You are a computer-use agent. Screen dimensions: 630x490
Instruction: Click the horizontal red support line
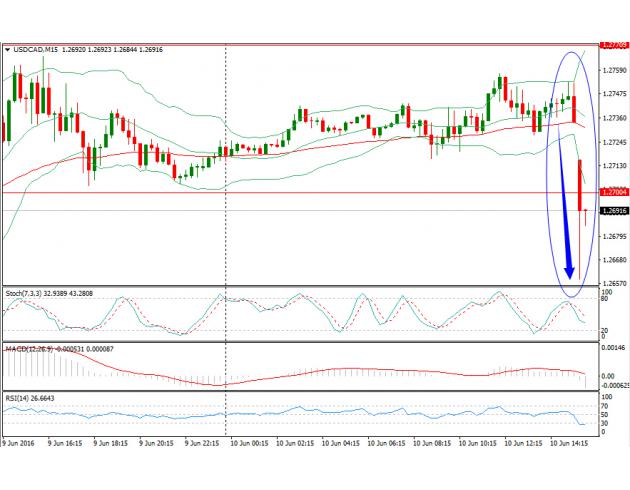pos(300,191)
